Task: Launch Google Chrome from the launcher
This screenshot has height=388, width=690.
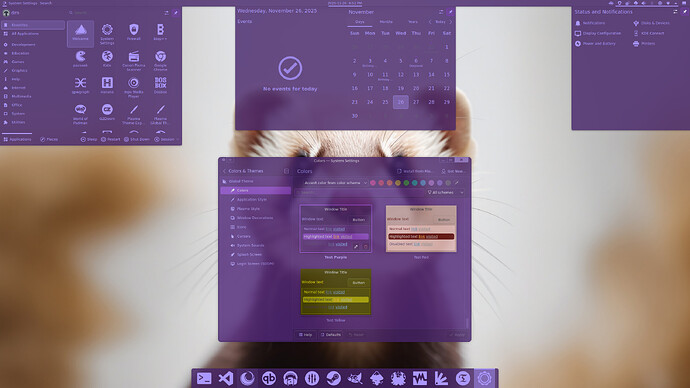Action: click(x=160, y=60)
